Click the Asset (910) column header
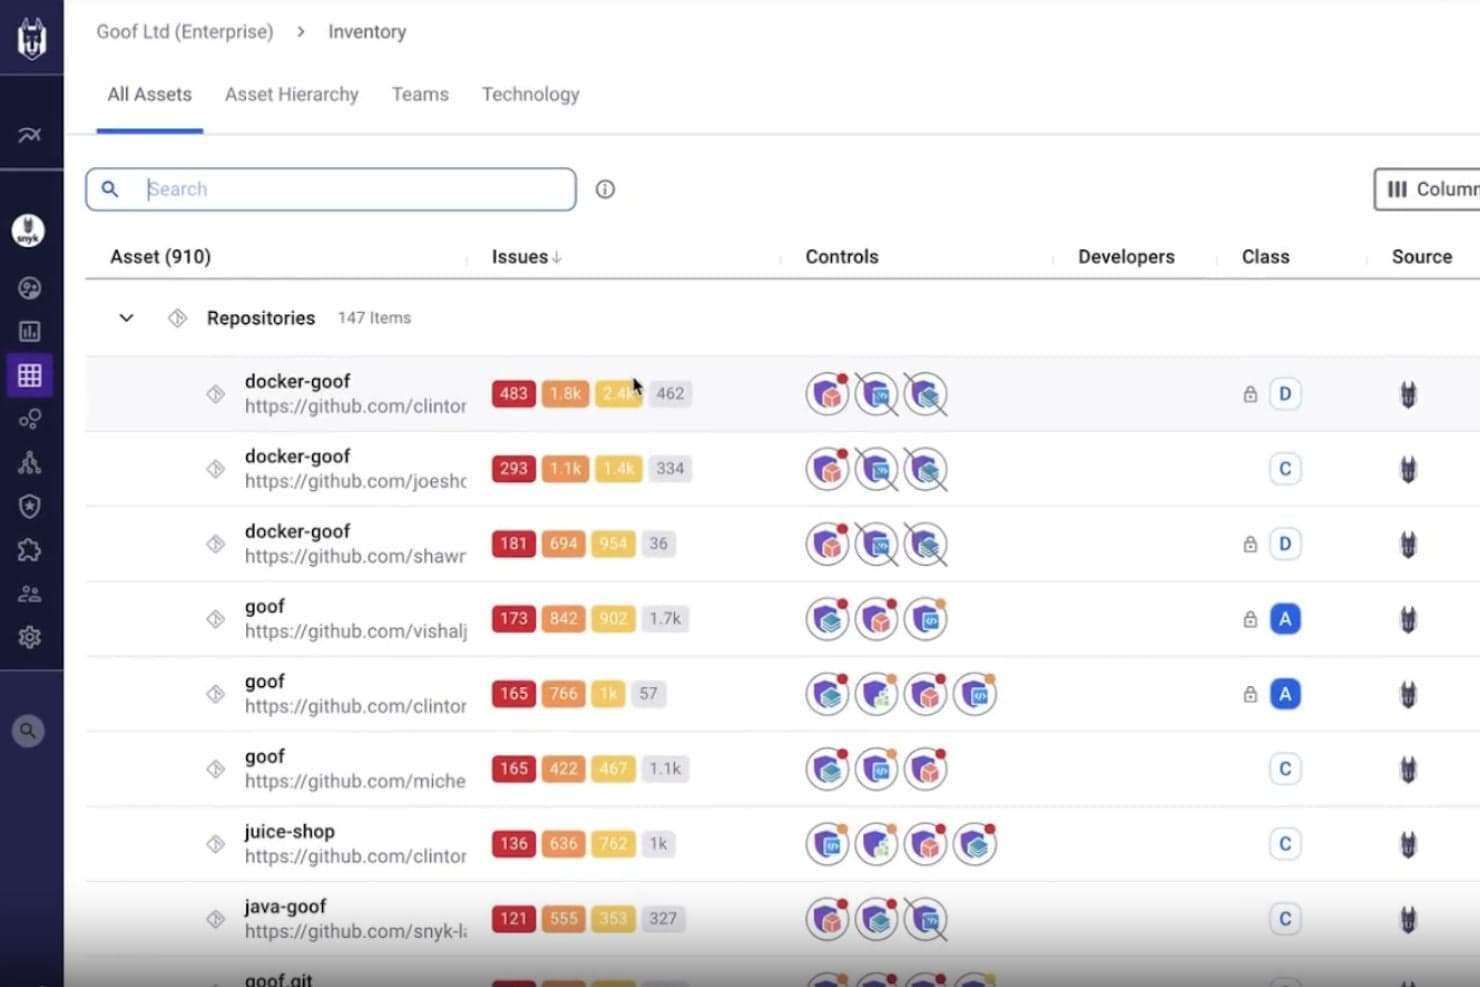This screenshot has width=1480, height=987. (x=160, y=257)
